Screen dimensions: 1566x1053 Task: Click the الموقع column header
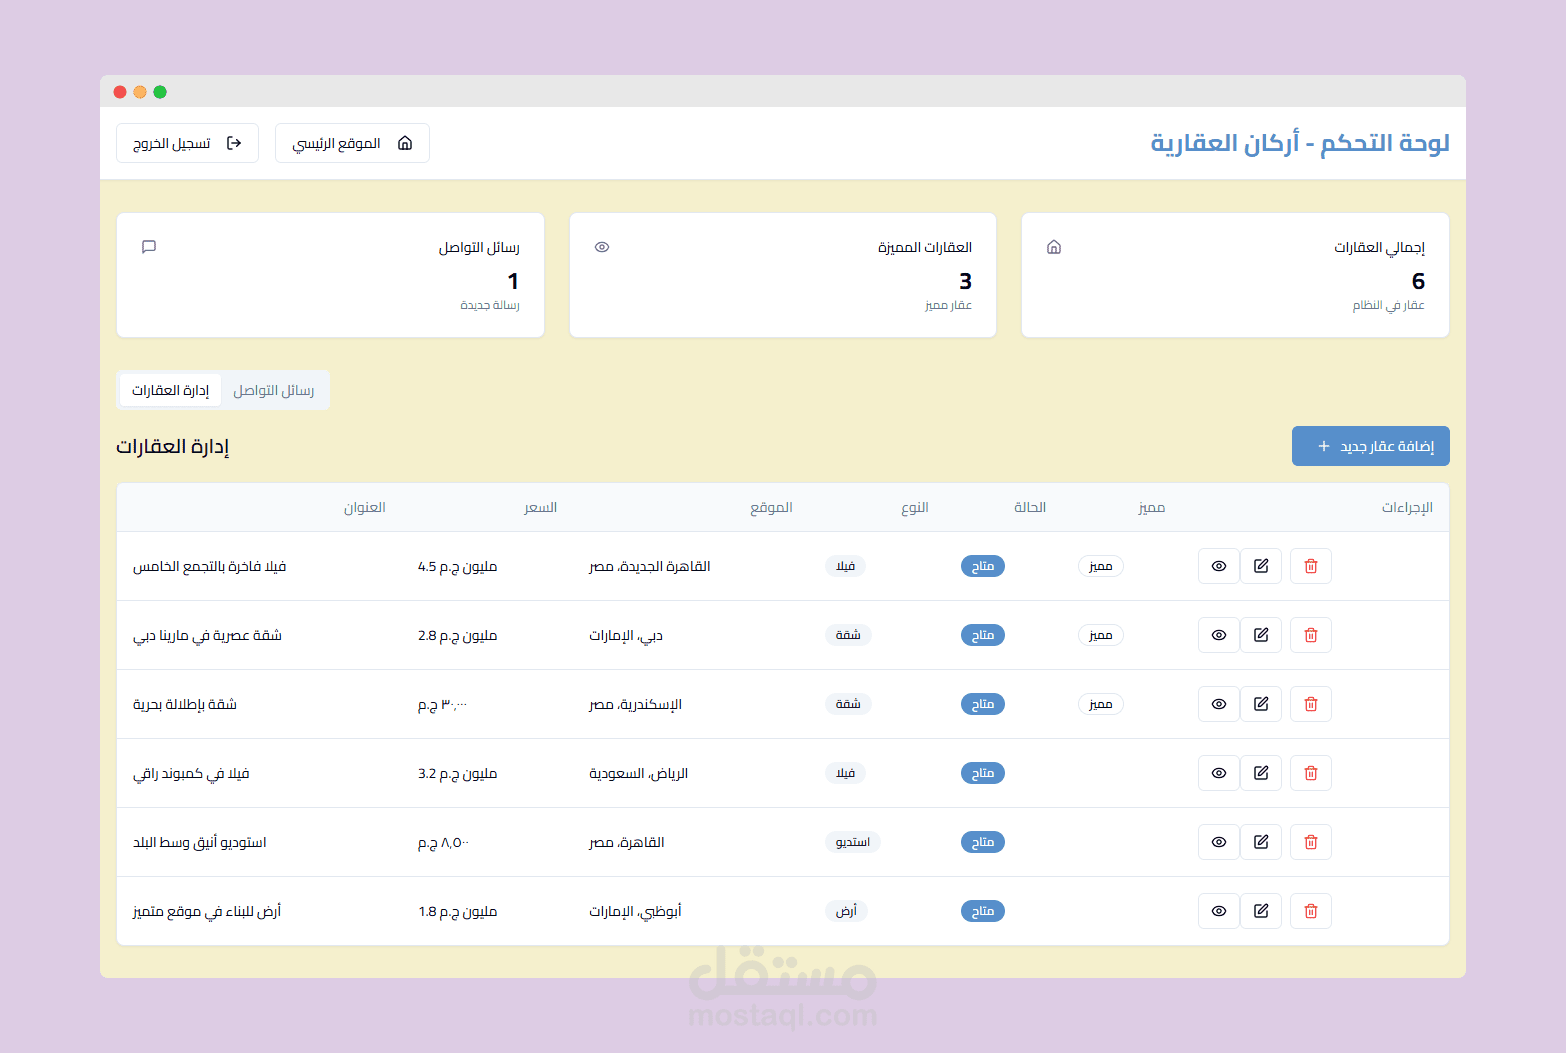tap(772, 507)
